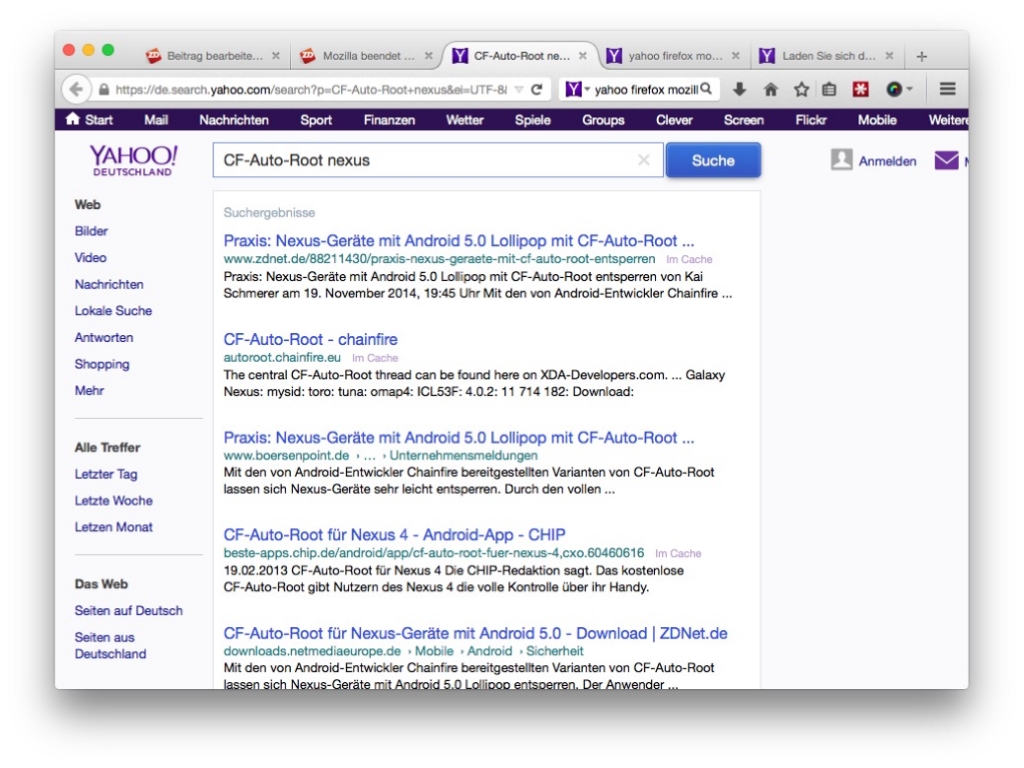Viewport: 1024px width, 768px height.
Task: Show more search types via Mehr
Action: click(89, 391)
